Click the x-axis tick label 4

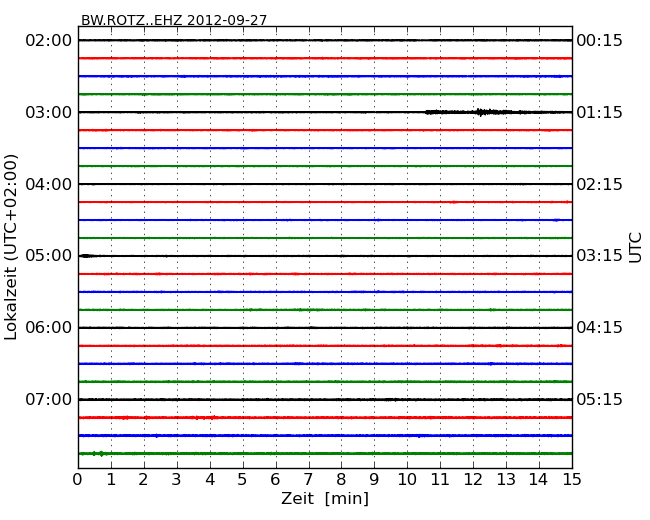pyautogui.click(x=210, y=479)
